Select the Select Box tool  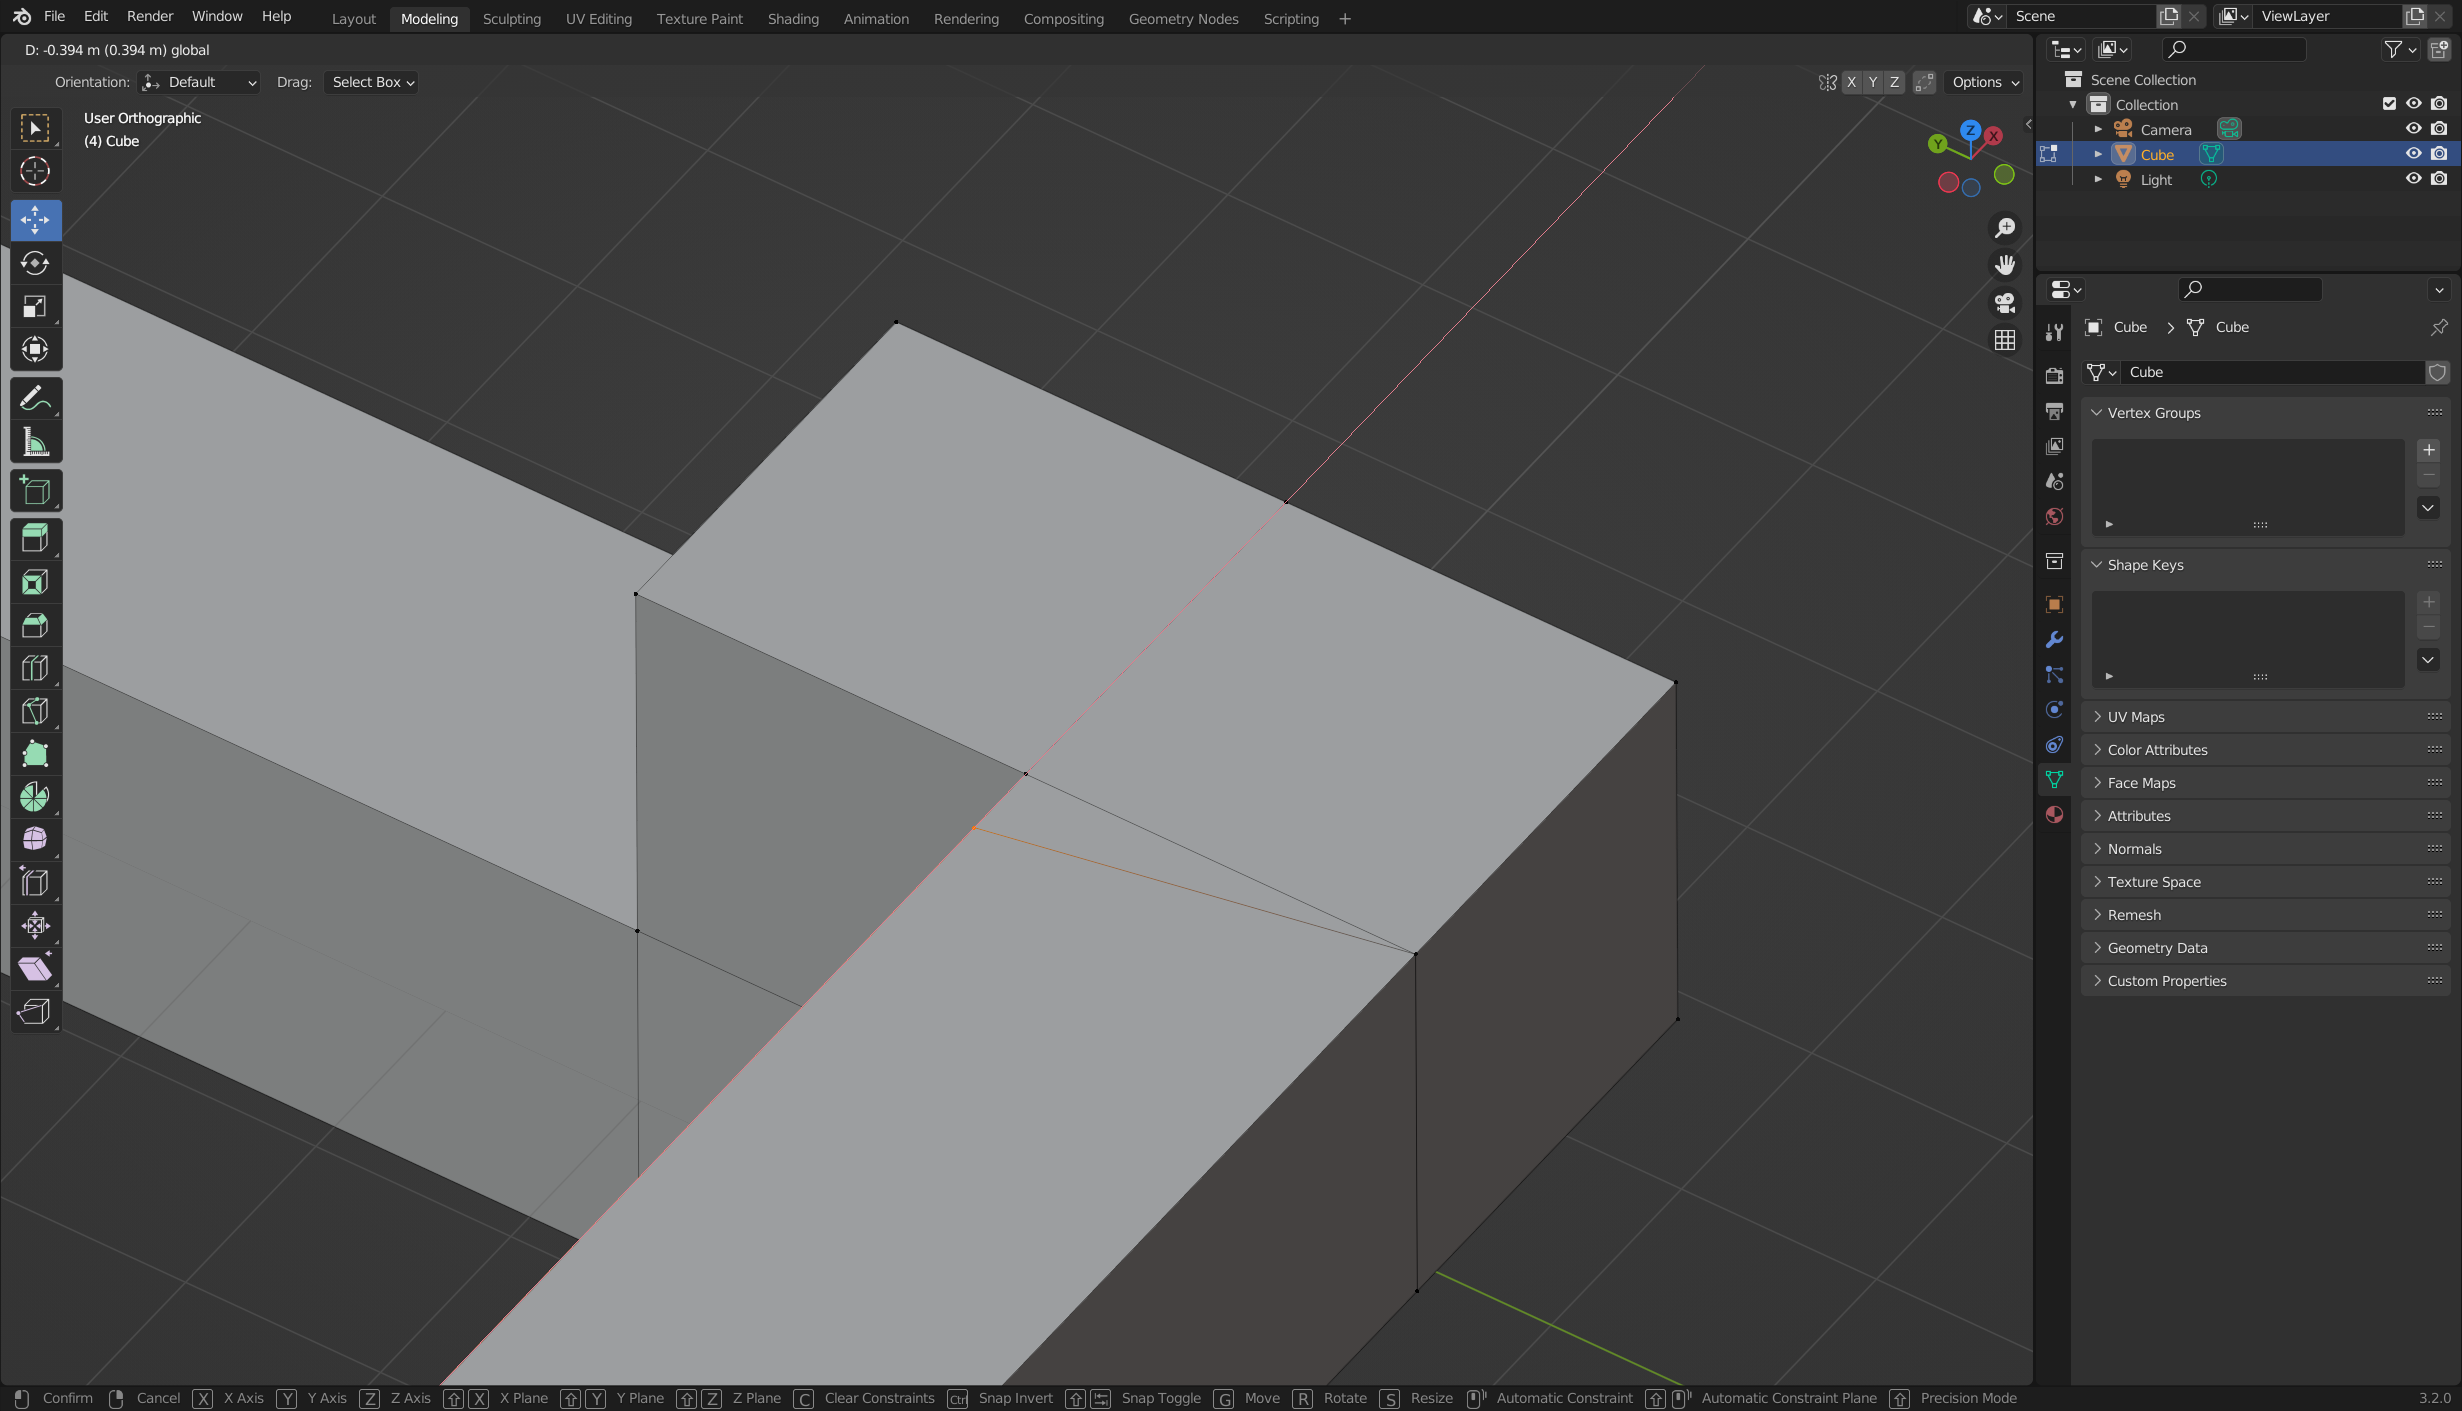pos(35,128)
